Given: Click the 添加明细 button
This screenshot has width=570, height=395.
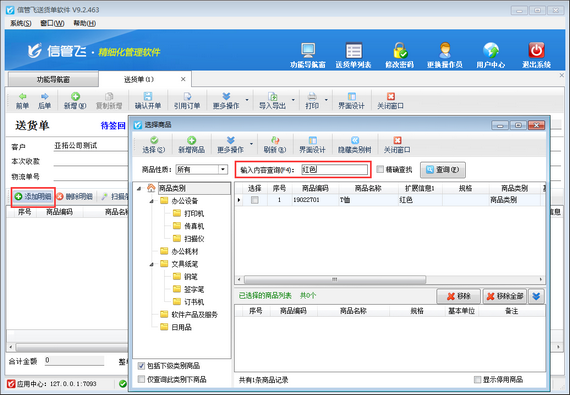Looking at the screenshot, I should coord(33,197).
